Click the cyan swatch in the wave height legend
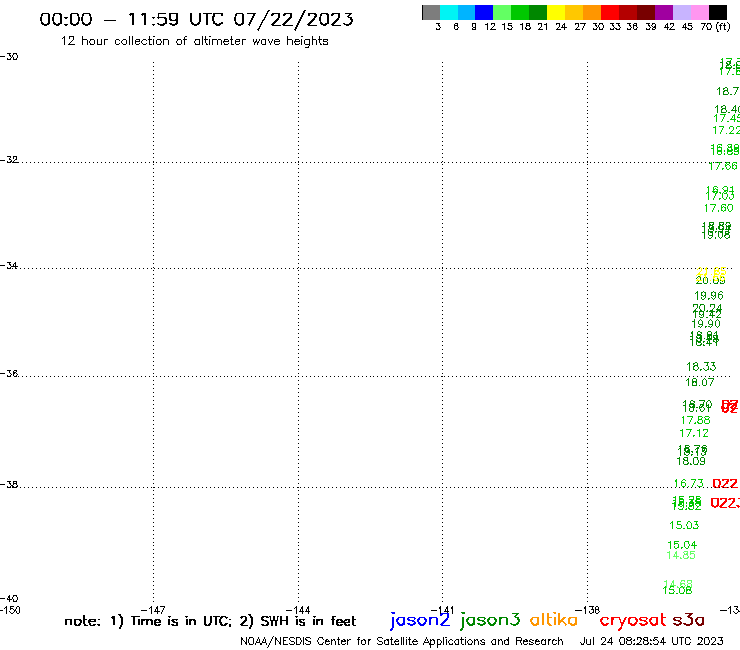Screen dimensions: 740x650 pyautogui.click(x=449, y=12)
